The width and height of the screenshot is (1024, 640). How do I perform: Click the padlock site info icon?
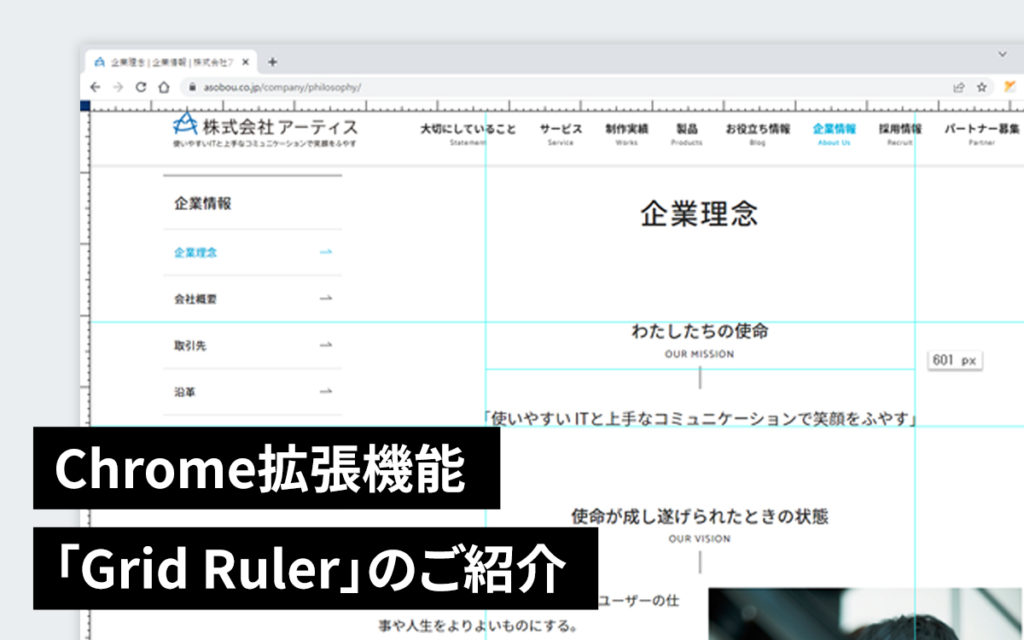tap(192, 87)
